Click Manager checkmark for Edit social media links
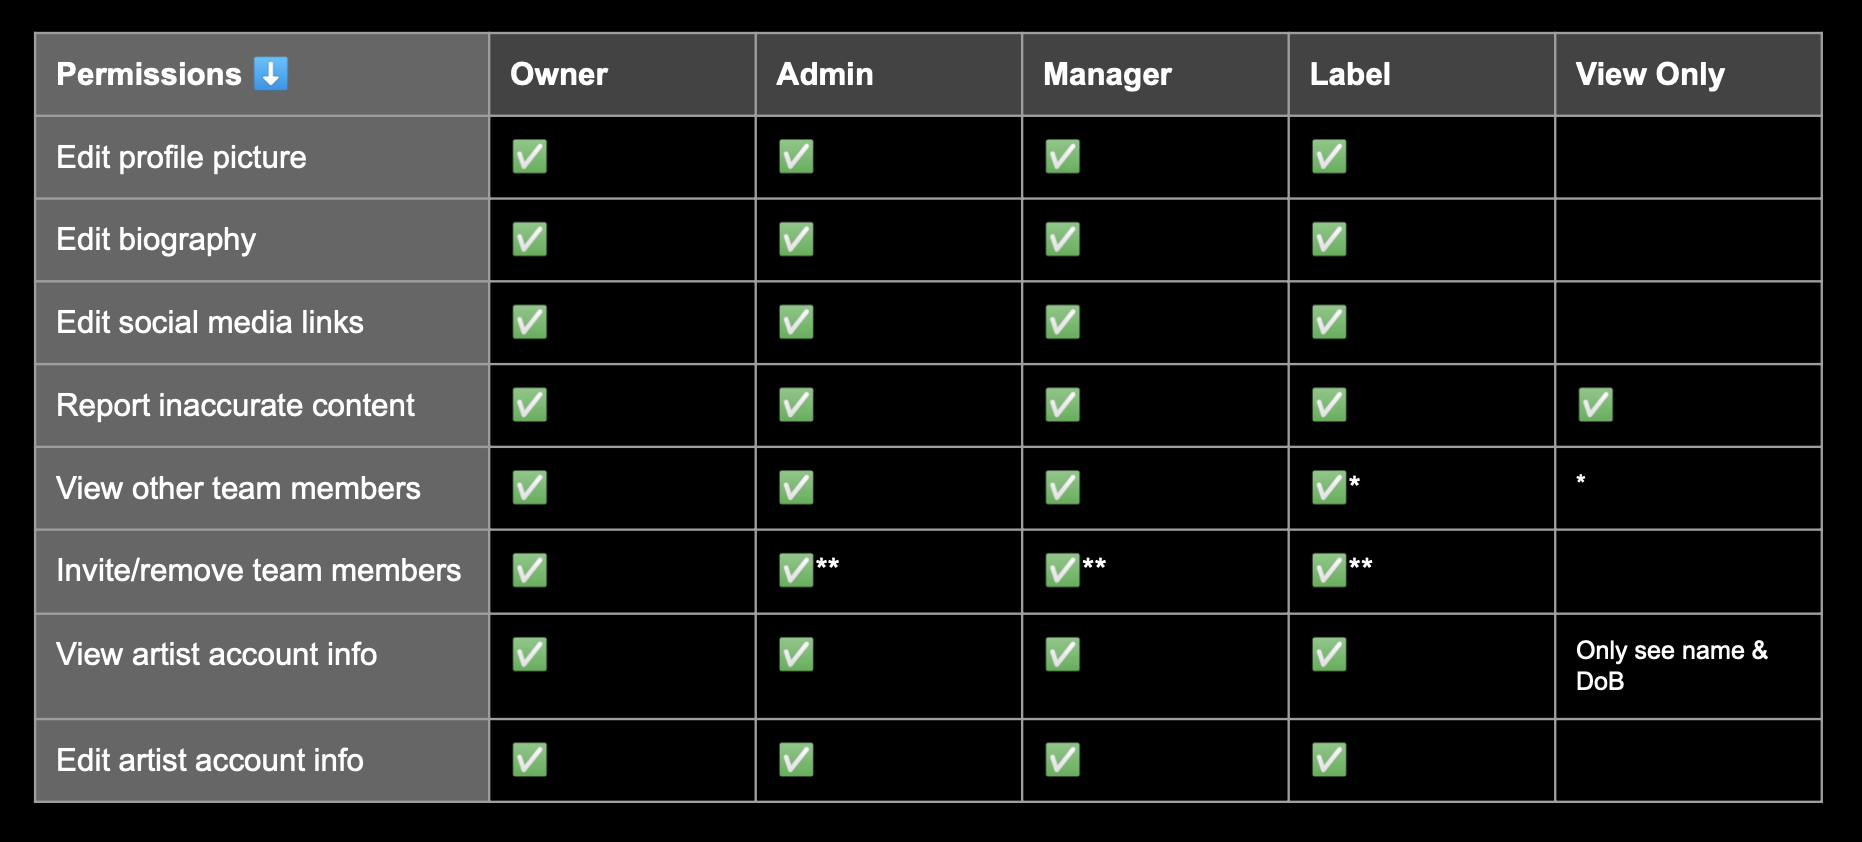Screen dimensions: 1862x842 [x=1062, y=322]
